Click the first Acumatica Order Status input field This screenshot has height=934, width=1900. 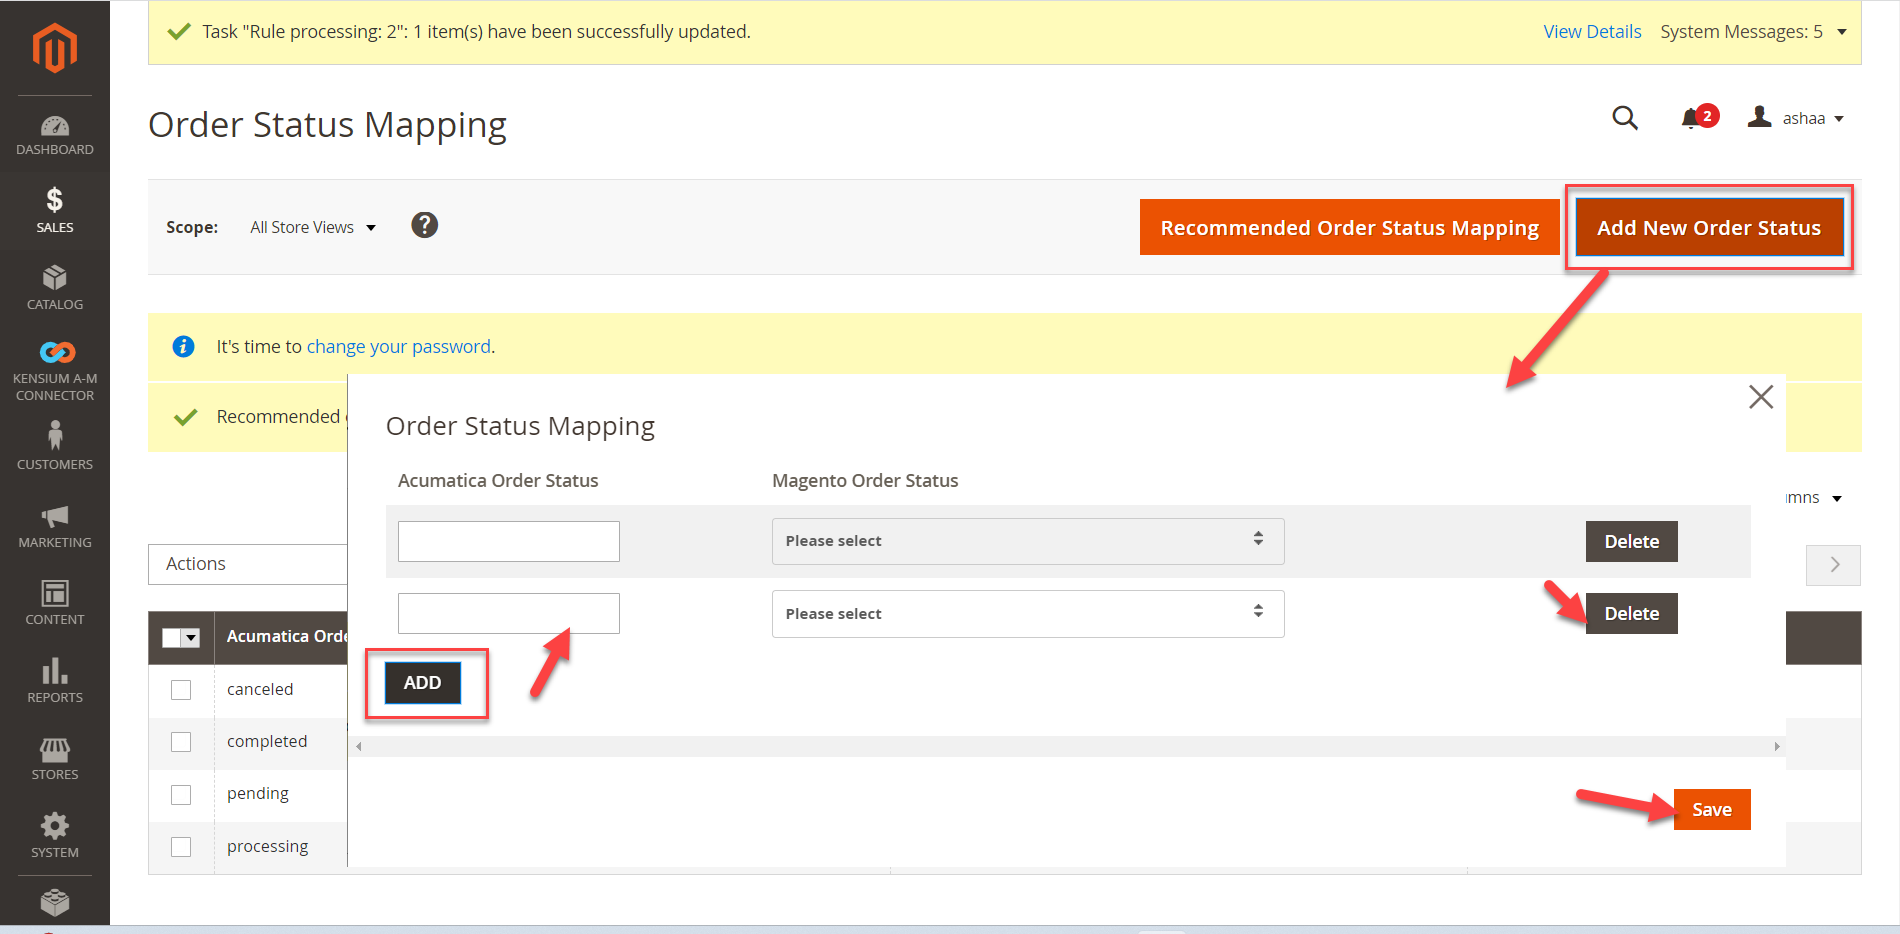508,541
